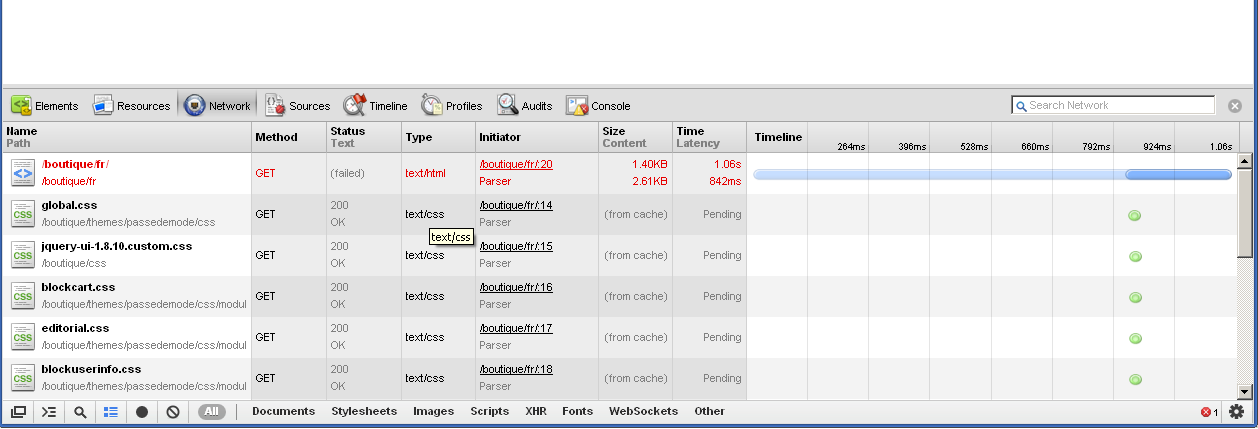Follow initiator link /boutique/fr/:17
Viewport: 1258px width, 429px height.
[x=516, y=328]
